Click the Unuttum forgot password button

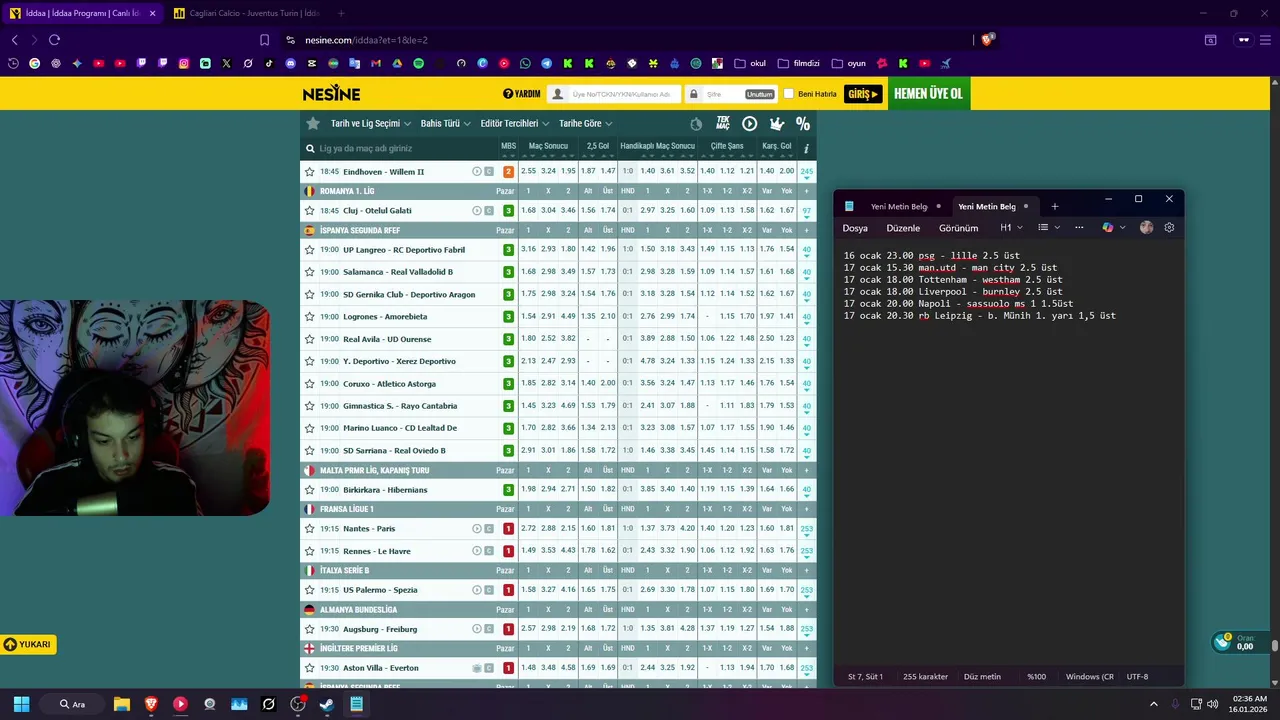pyautogui.click(x=760, y=94)
